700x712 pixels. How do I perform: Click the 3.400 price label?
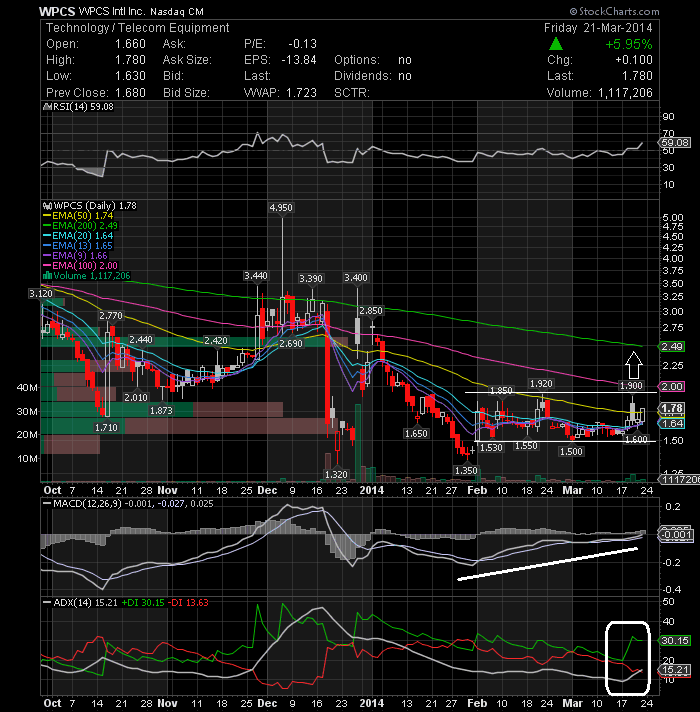[x=356, y=277]
